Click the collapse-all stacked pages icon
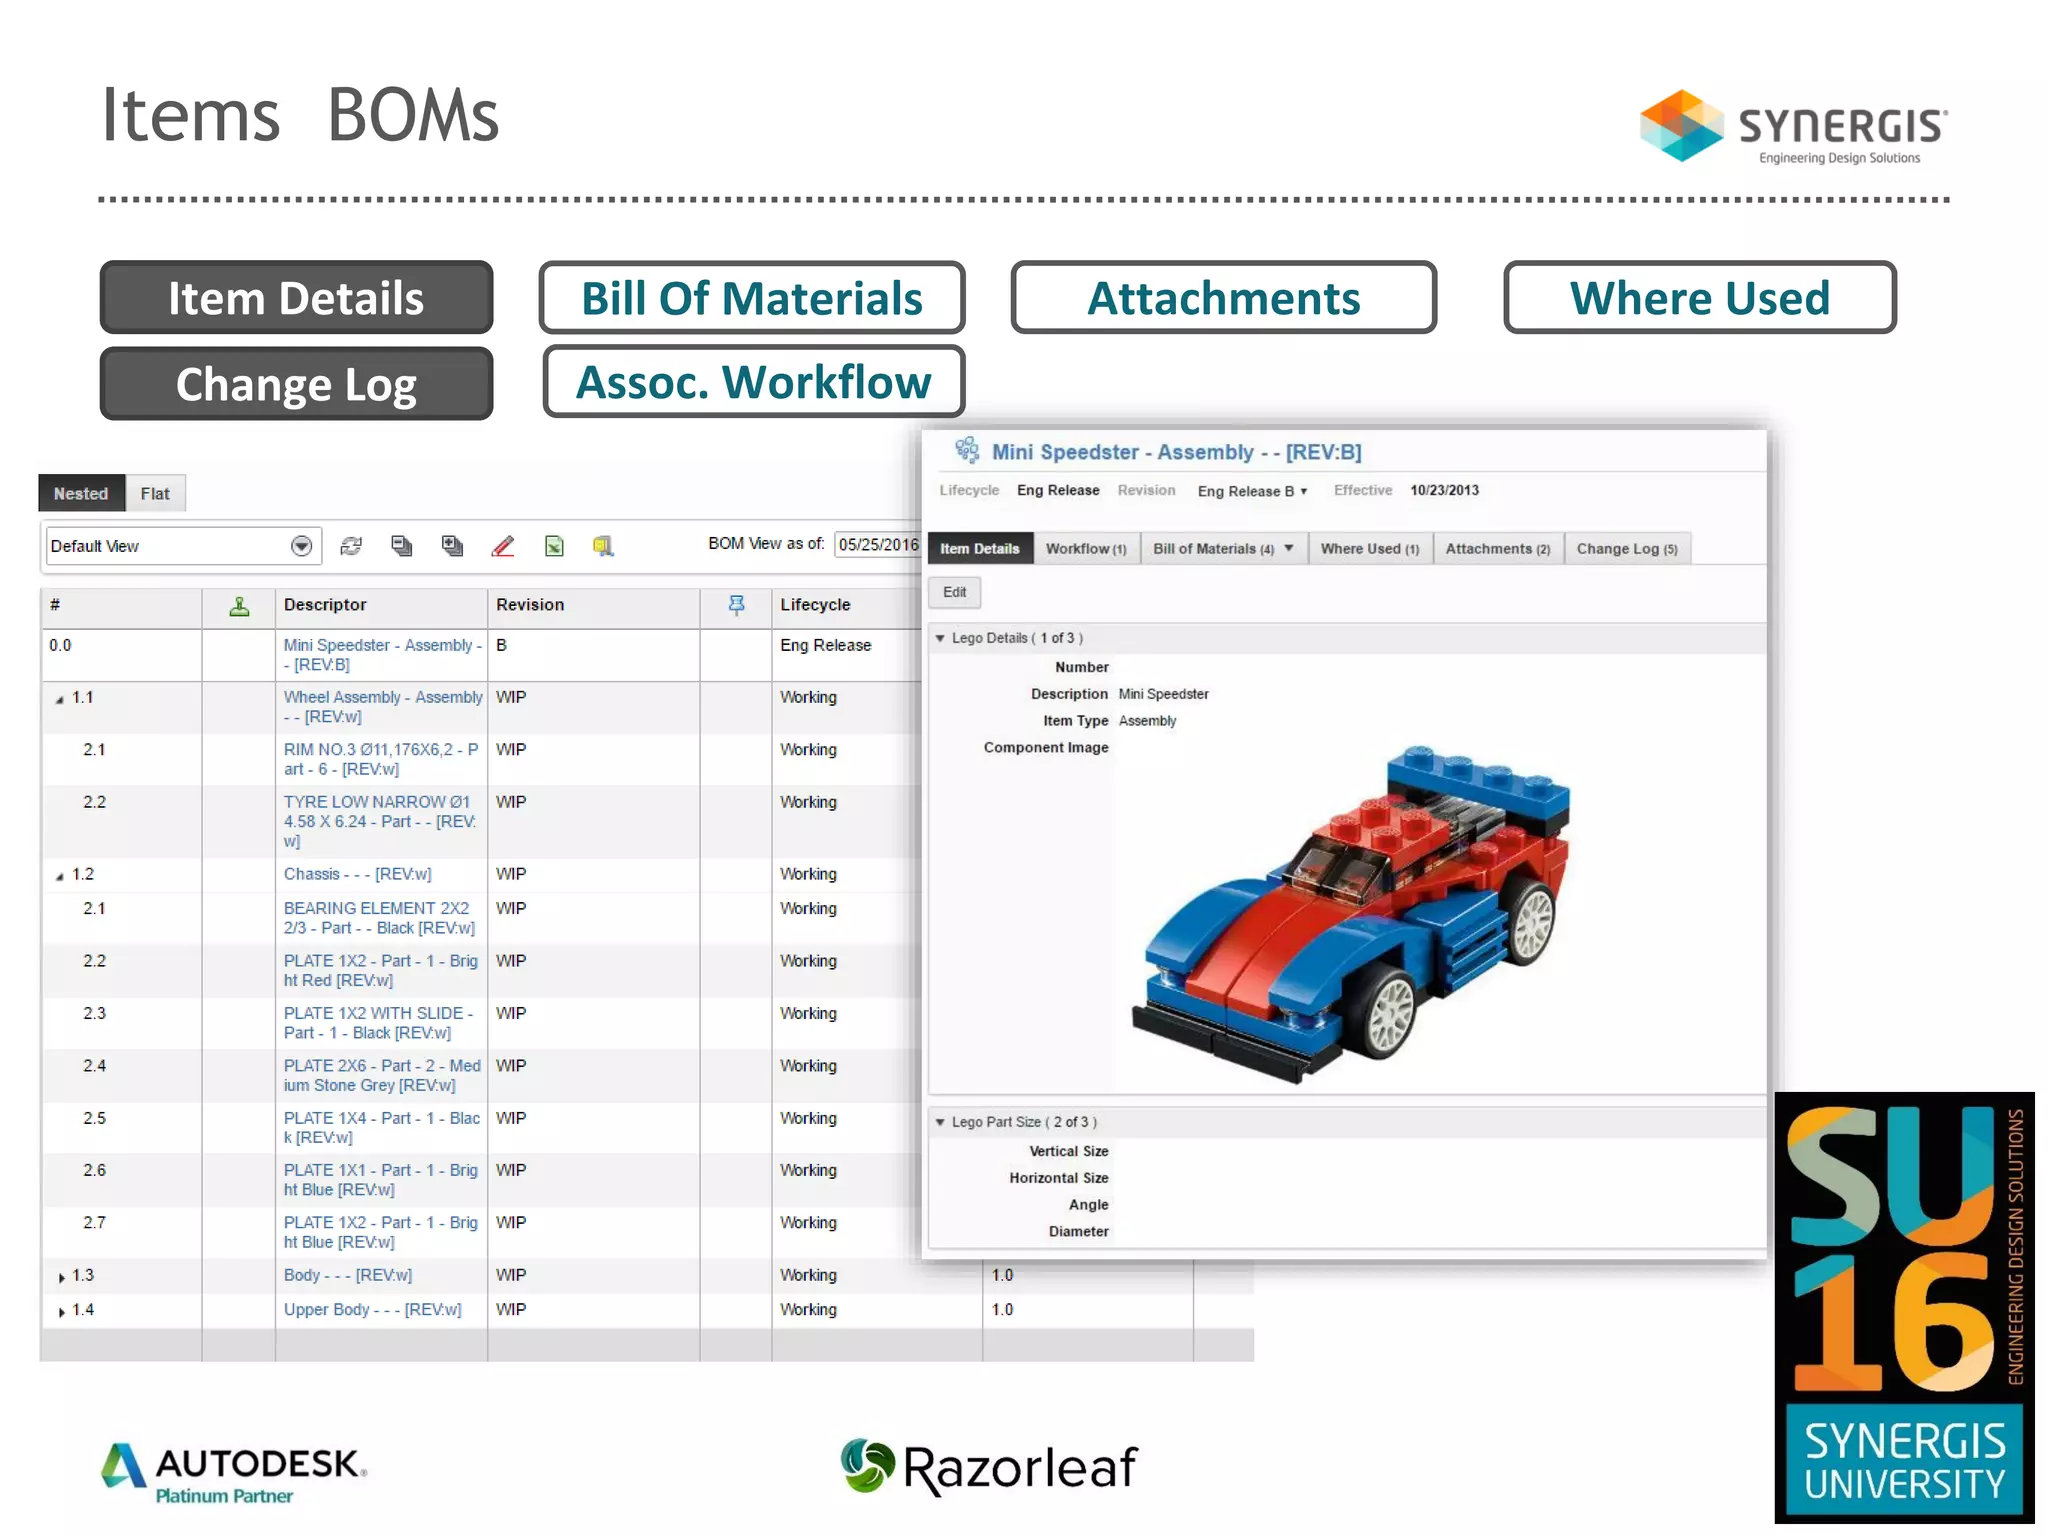The height and width of the screenshot is (1536, 2048). 402,546
